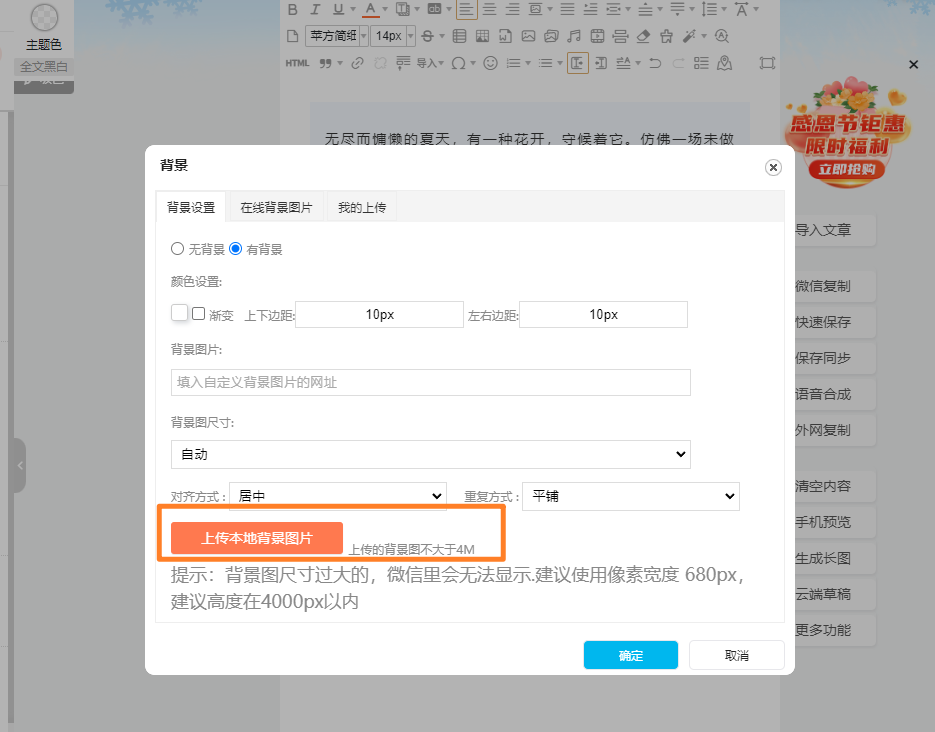Click the map location icon

725,63
